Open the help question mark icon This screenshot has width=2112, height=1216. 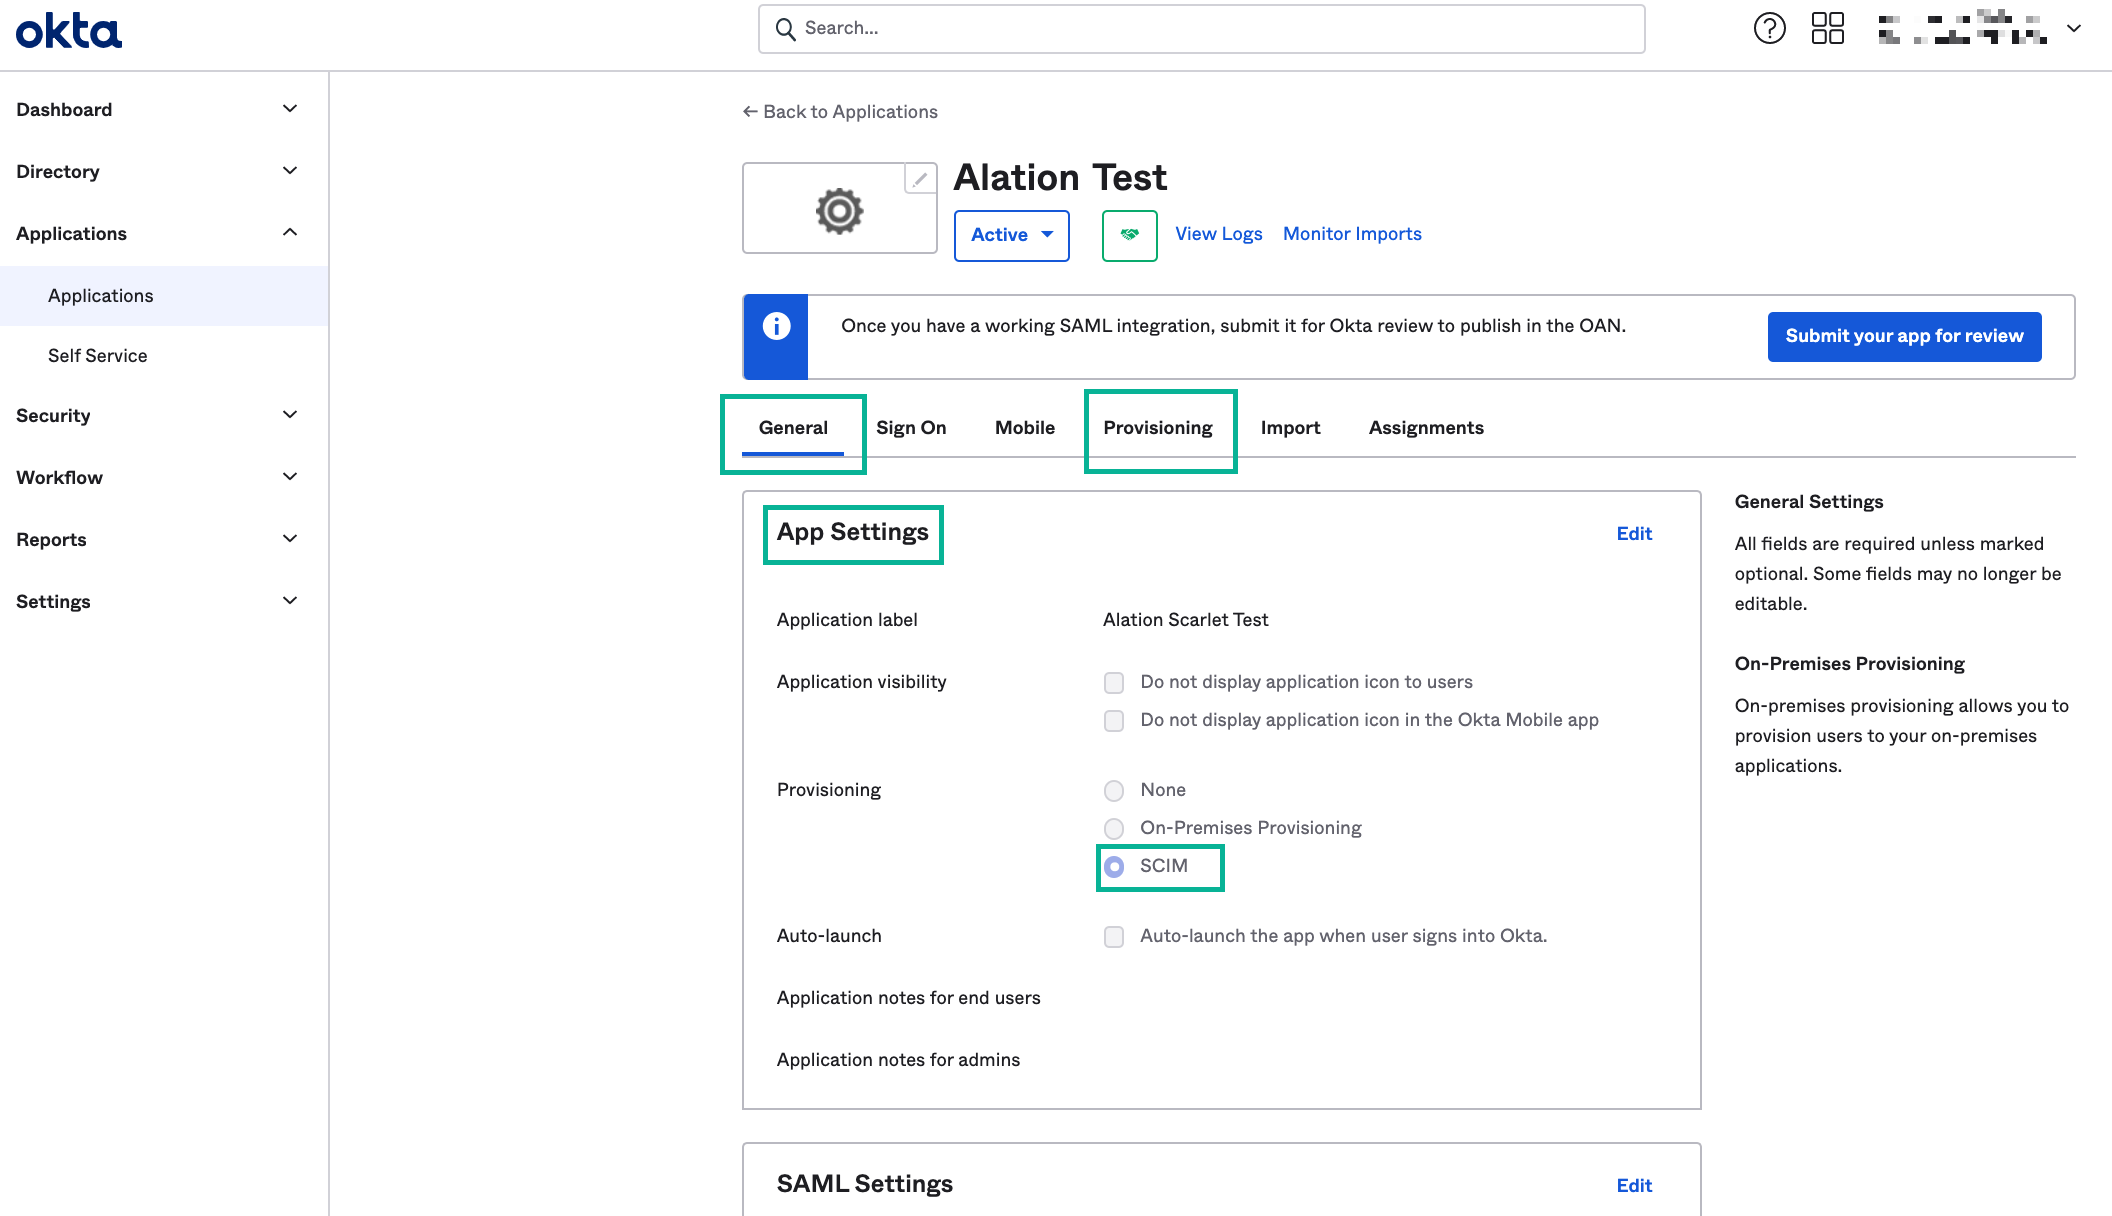(x=1769, y=28)
